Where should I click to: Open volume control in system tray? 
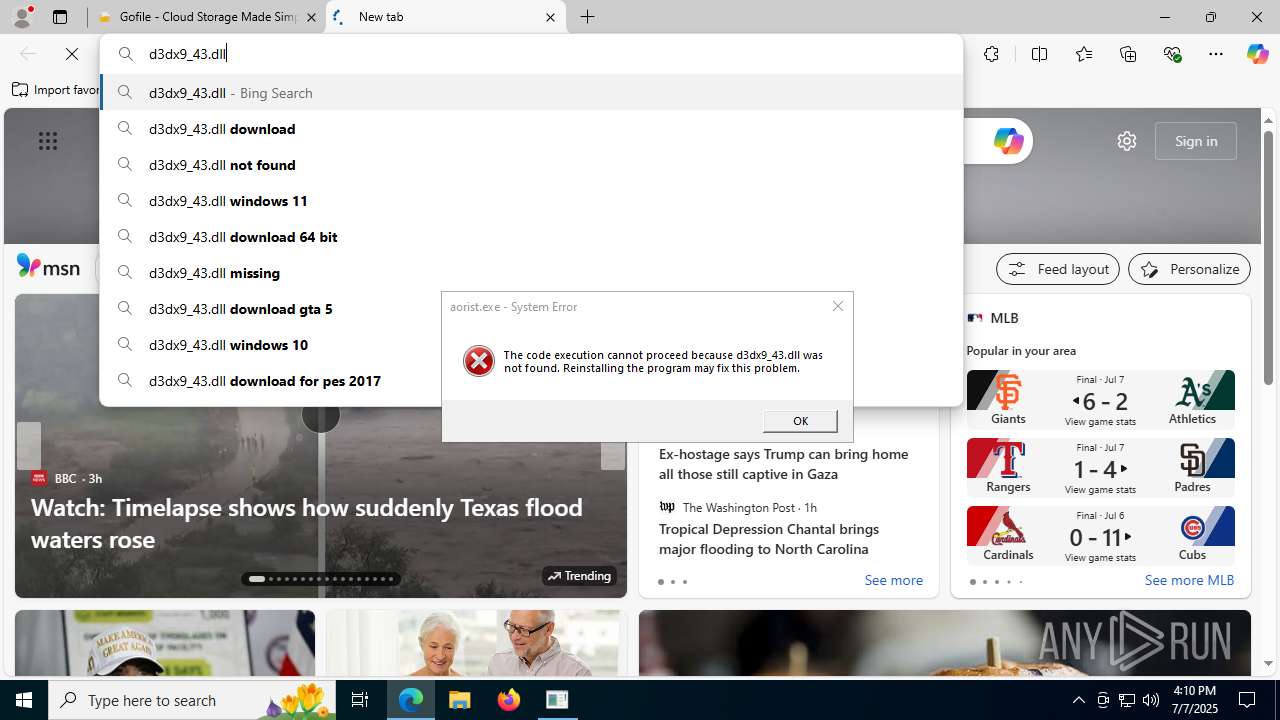click(1151, 700)
